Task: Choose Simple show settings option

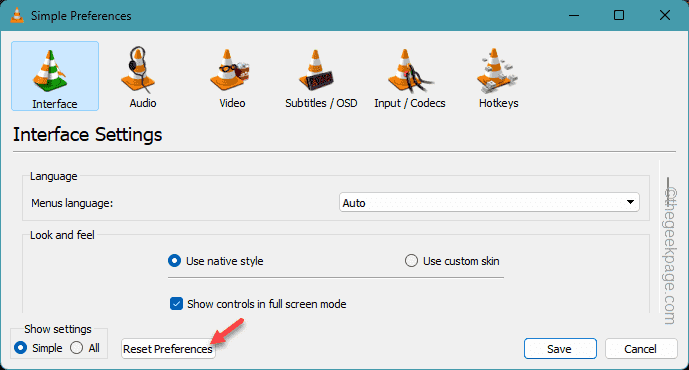Action: click(21, 348)
